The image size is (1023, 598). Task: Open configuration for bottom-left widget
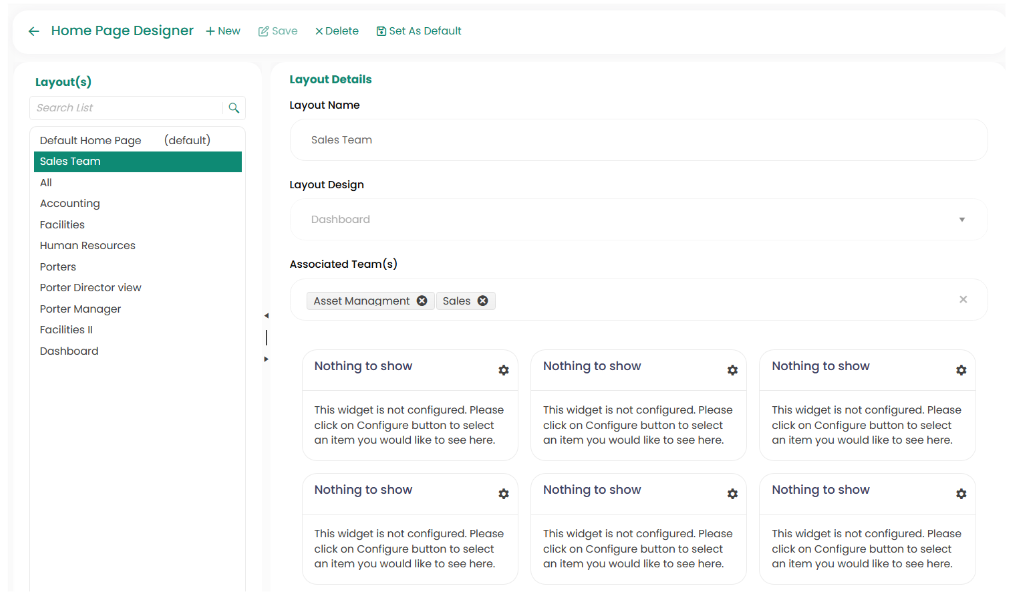pos(504,494)
